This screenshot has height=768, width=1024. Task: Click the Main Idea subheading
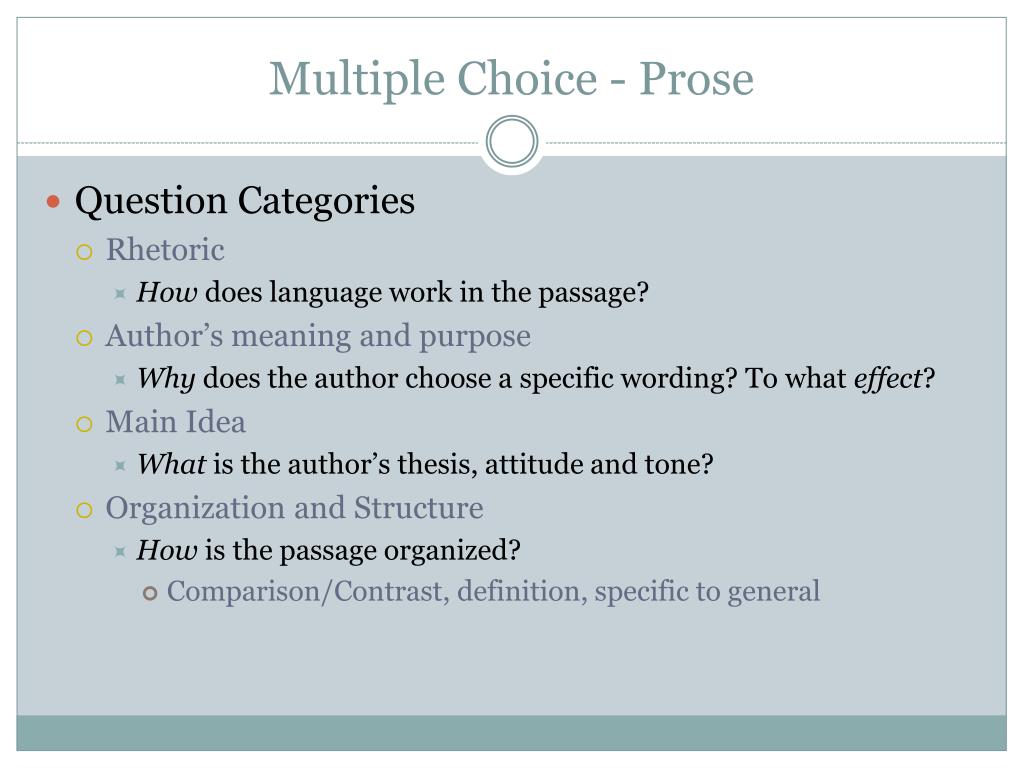coord(176,422)
